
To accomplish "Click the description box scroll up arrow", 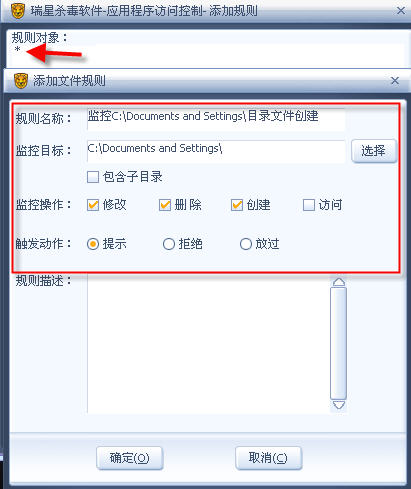I will 339,282.
